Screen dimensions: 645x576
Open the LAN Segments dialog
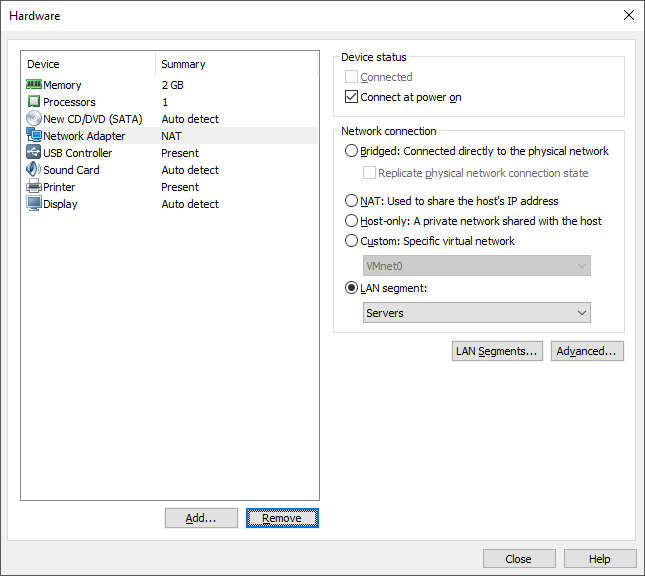(x=497, y=351)
